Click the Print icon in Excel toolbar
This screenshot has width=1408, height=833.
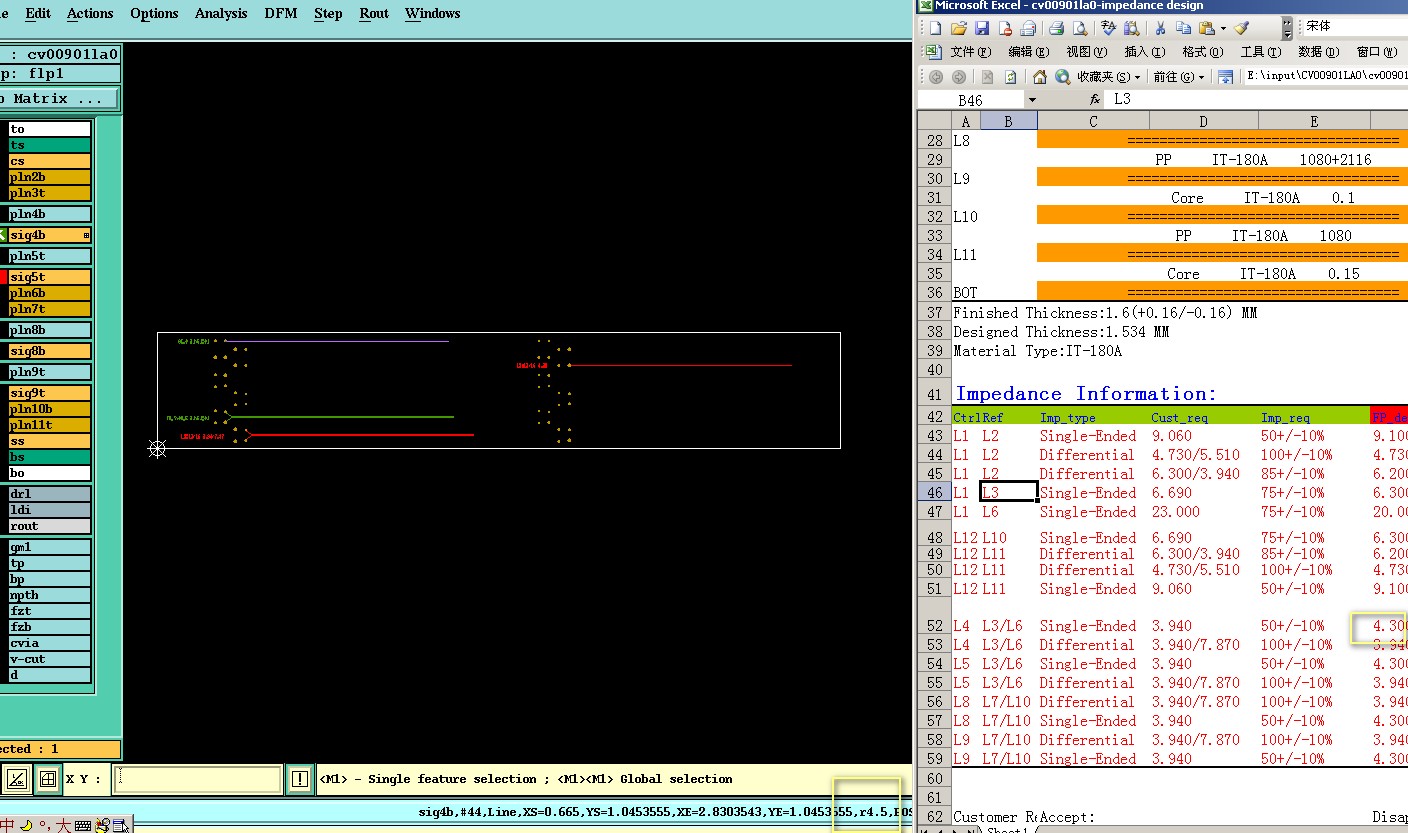[1056, 28]
